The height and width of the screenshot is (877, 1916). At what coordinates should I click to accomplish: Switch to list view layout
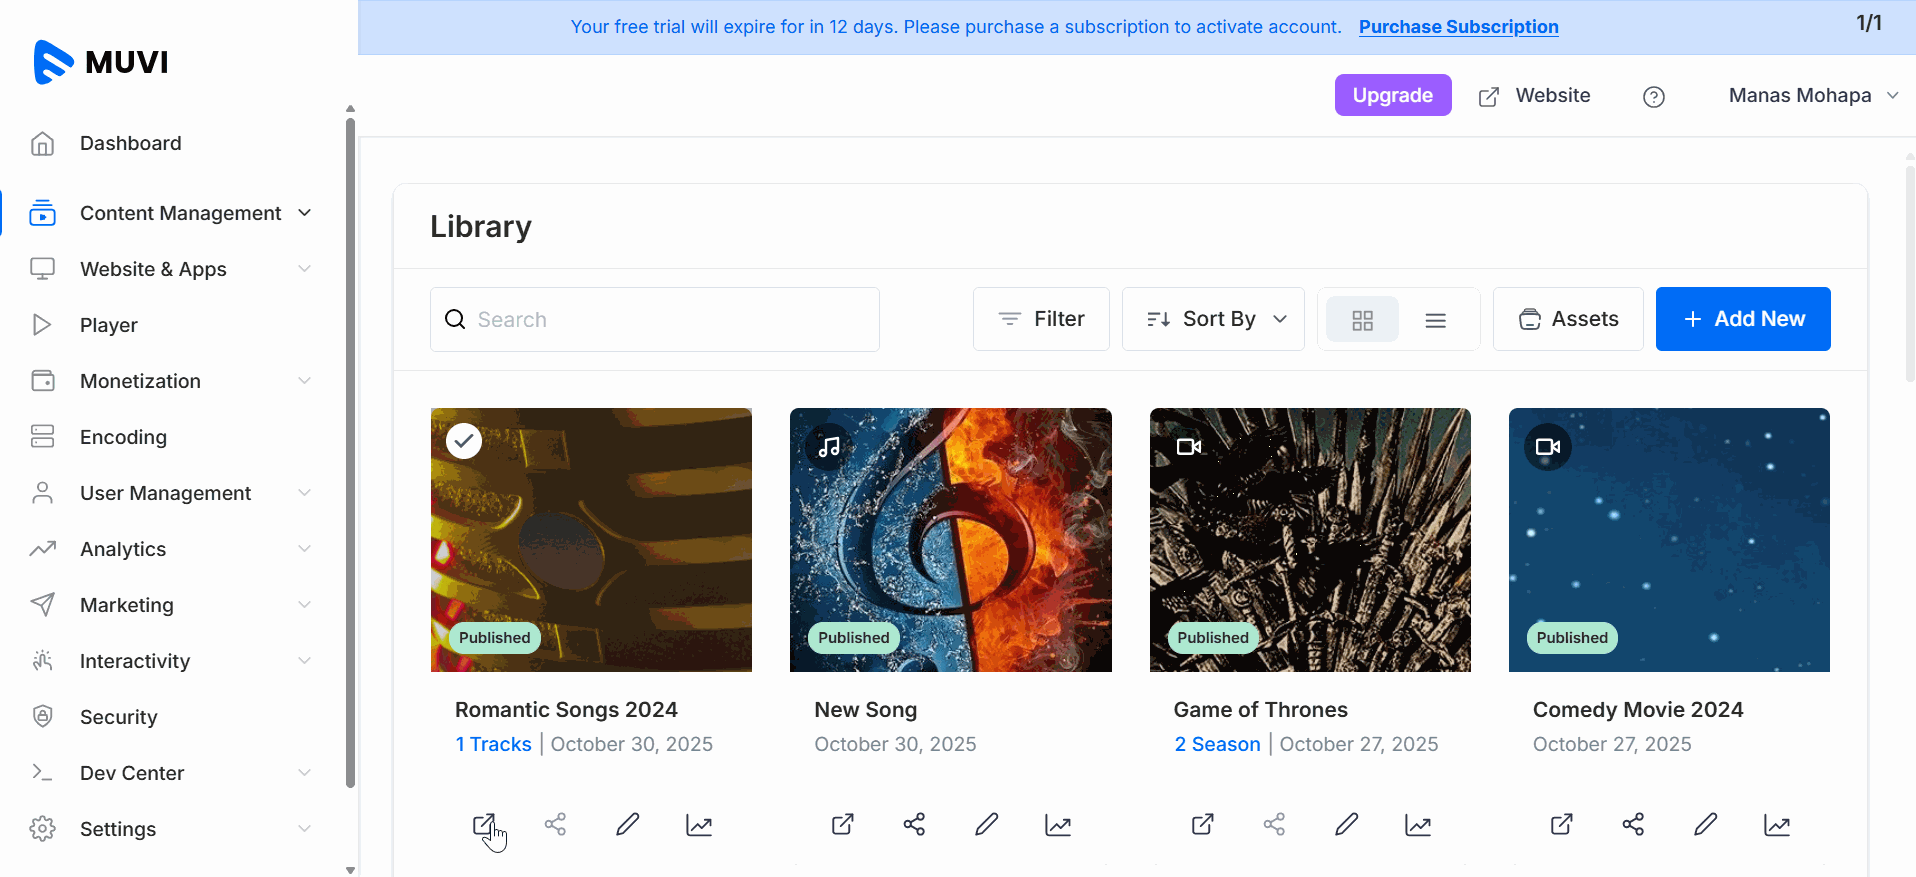pos(1436,320)
